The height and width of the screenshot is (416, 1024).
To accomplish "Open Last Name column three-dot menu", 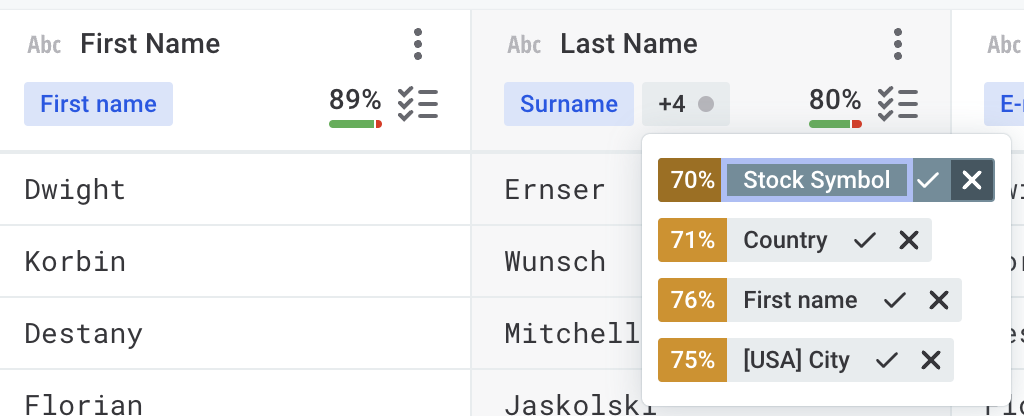I will (x=898, y=44).
